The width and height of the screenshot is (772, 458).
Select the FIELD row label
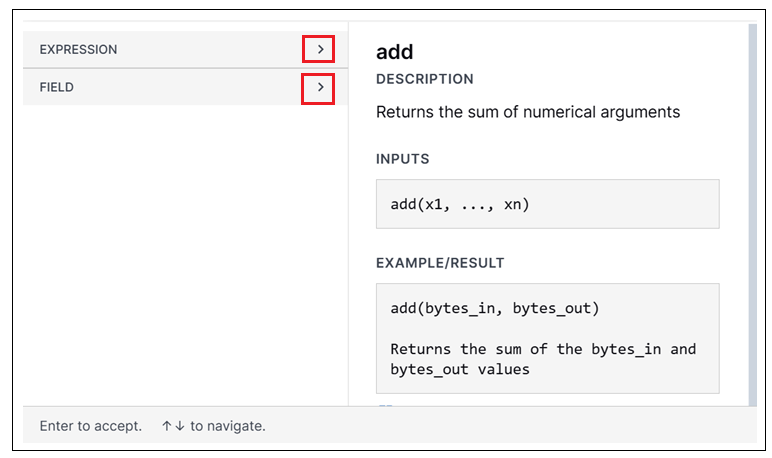click(57, 87)
